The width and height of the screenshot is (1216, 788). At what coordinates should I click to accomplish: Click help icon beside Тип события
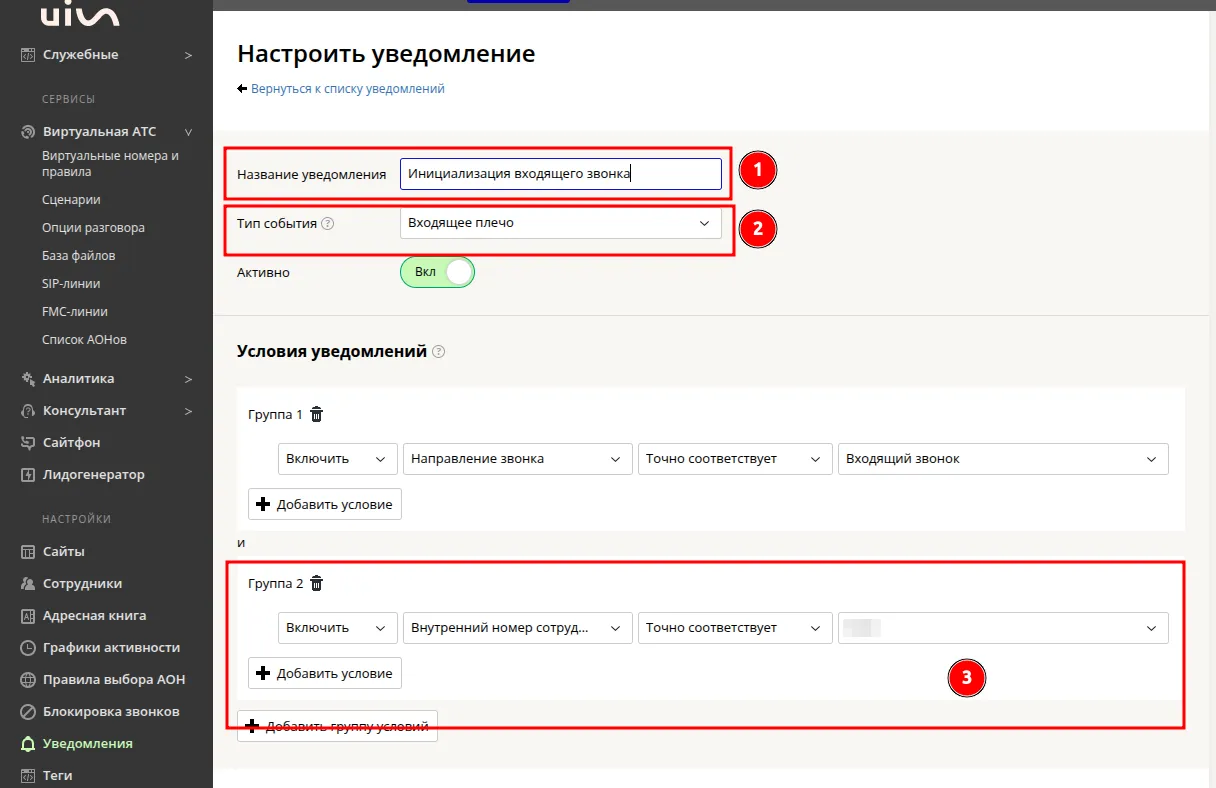328,224
